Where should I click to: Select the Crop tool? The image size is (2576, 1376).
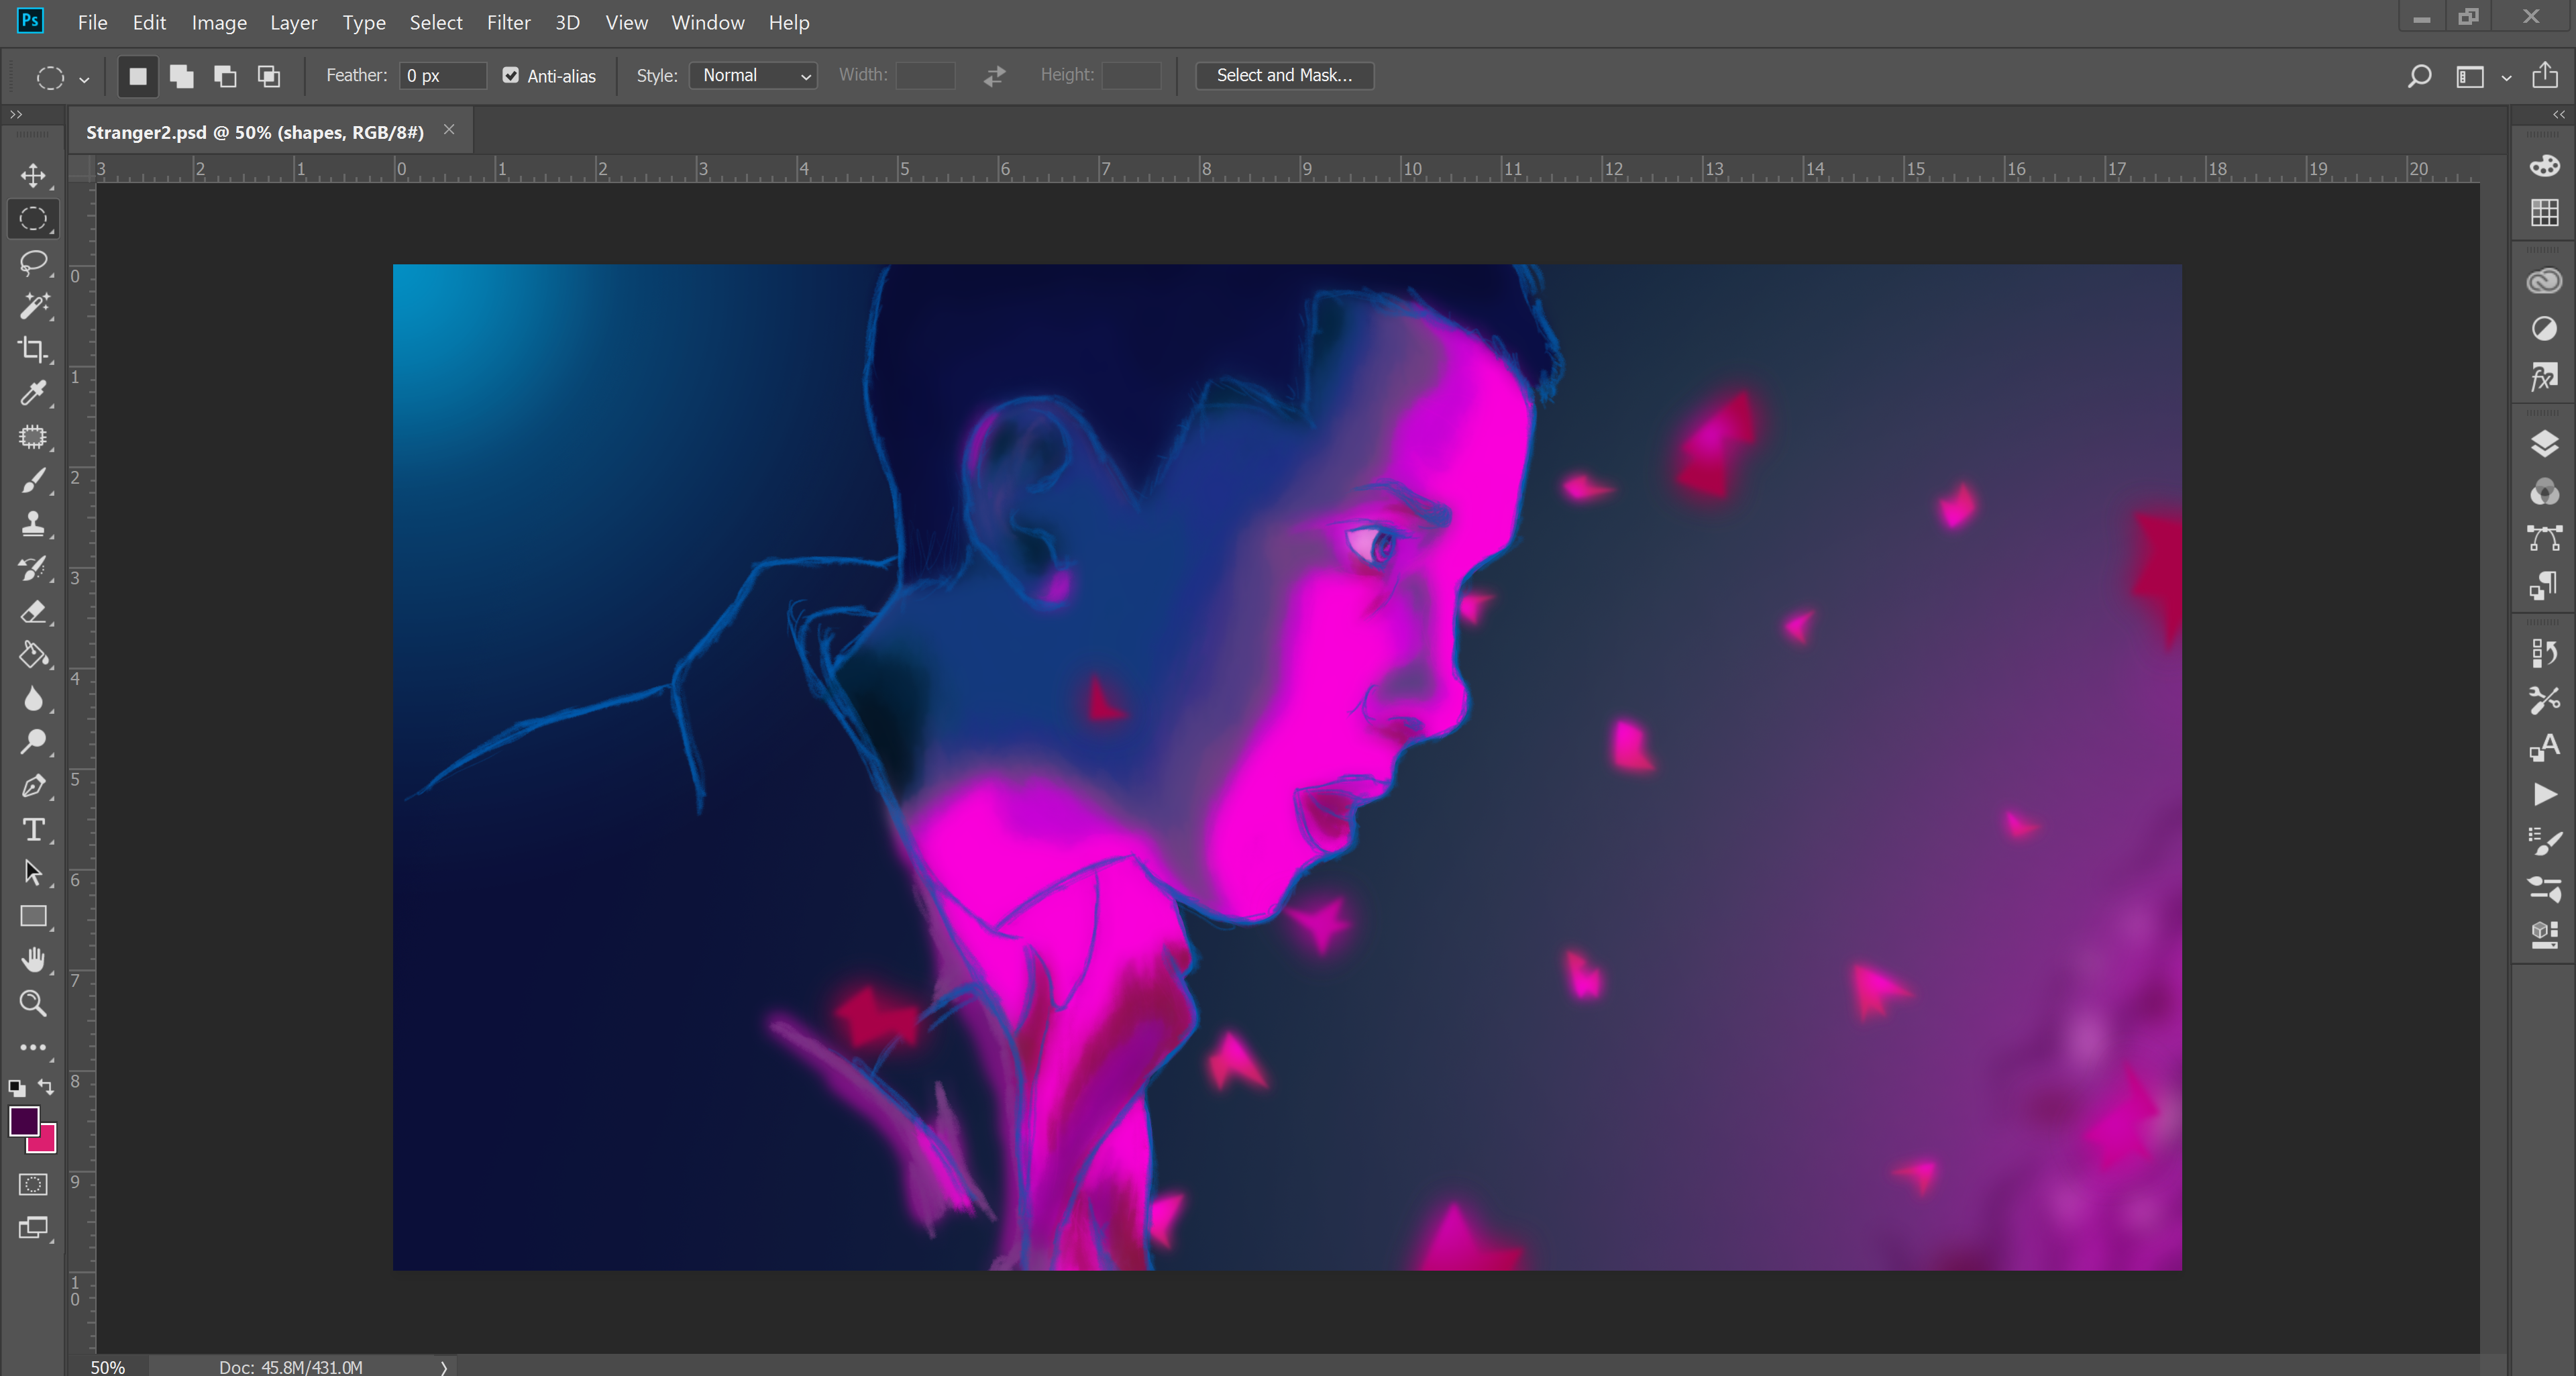click(x=33, y=349)
